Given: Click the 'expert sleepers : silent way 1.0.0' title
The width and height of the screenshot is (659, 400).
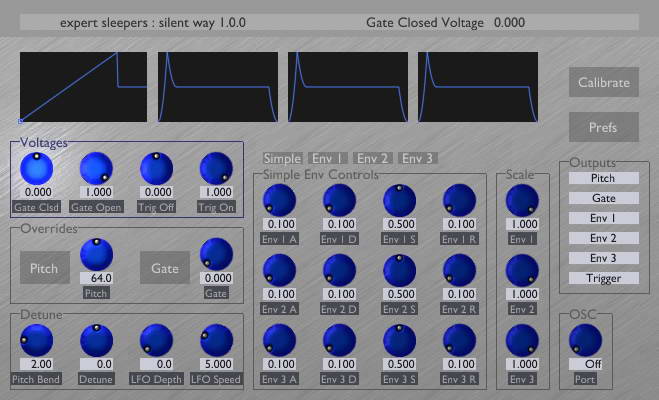Looking at the screenshot, I should click(153, 22).
